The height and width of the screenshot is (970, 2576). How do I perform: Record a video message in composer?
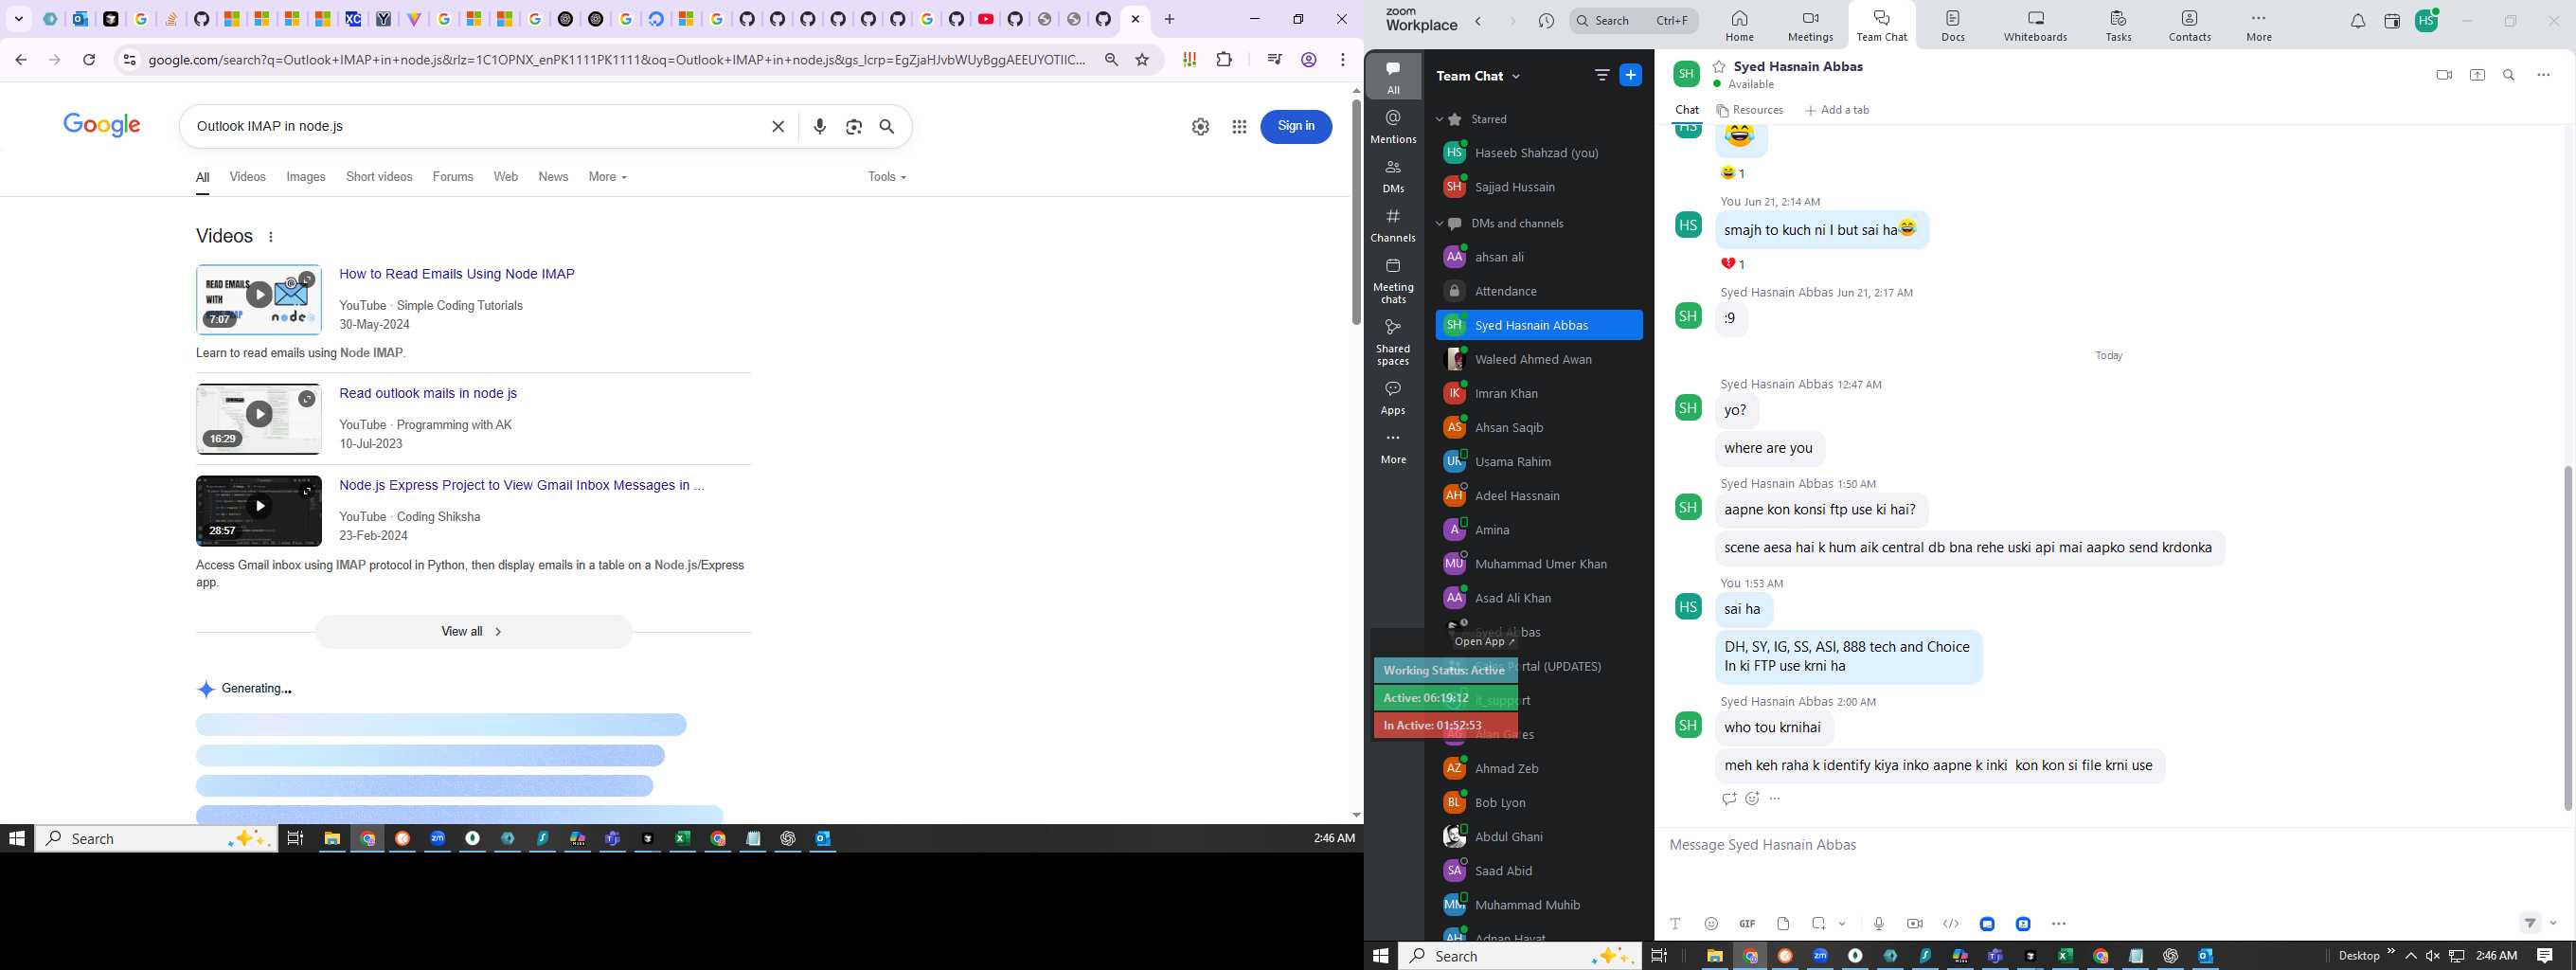point(1915,924)
